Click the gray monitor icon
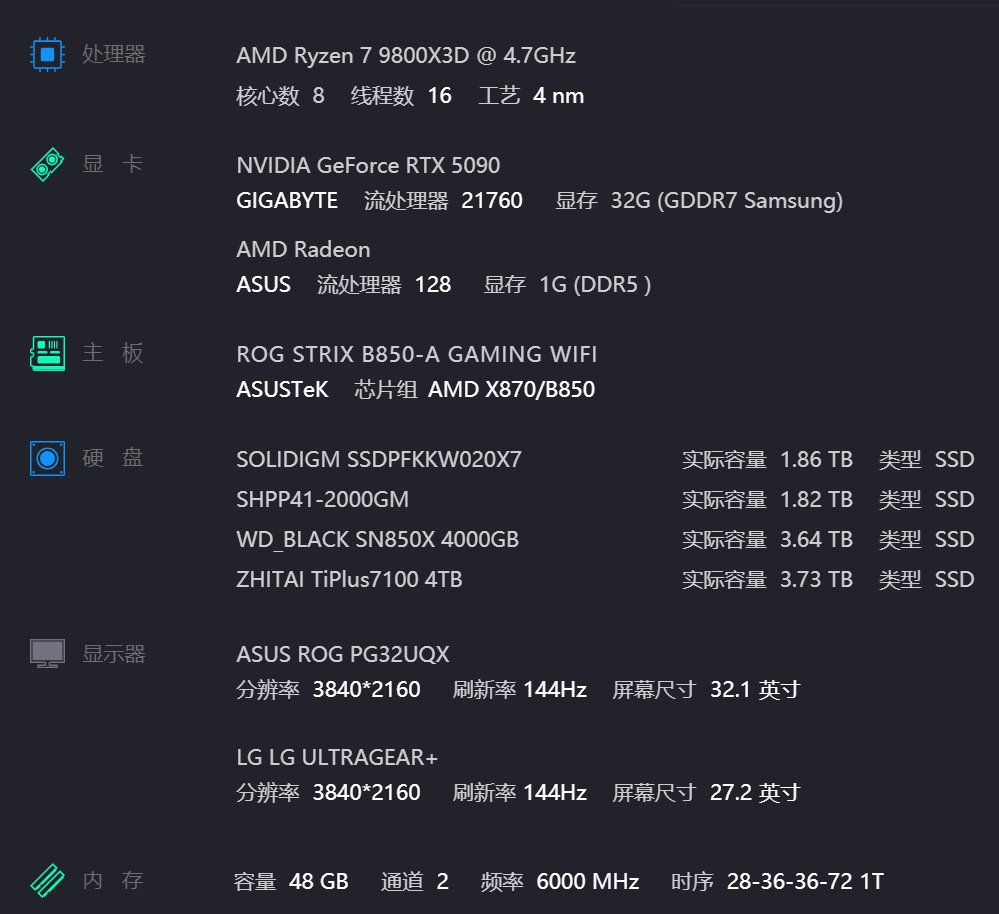 pos(47,653)
